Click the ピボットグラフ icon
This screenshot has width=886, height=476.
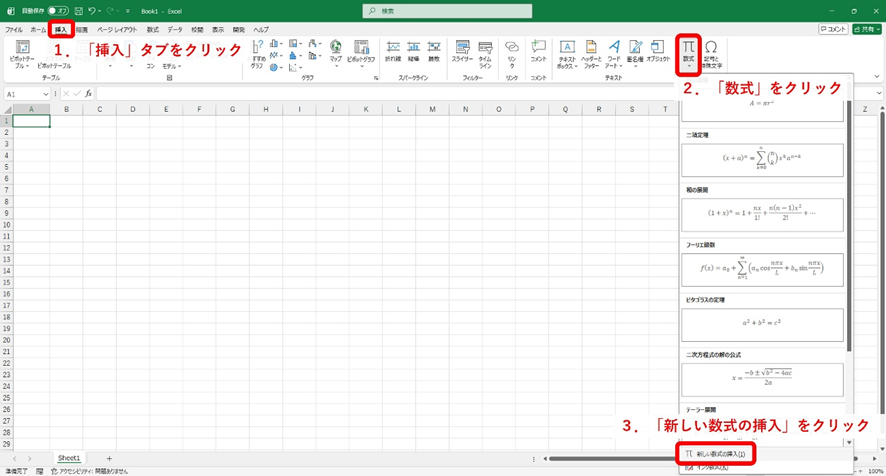361,50
